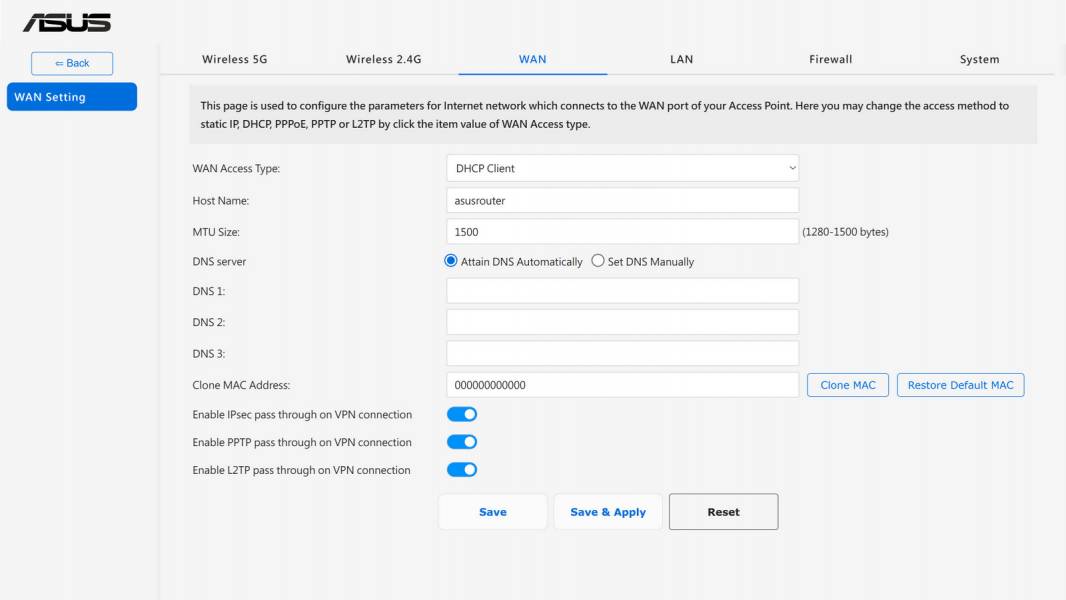This screenshot has height=600, width=1066.
Task: Switch to the Wireless 5G tab
Action: (235, 59)
